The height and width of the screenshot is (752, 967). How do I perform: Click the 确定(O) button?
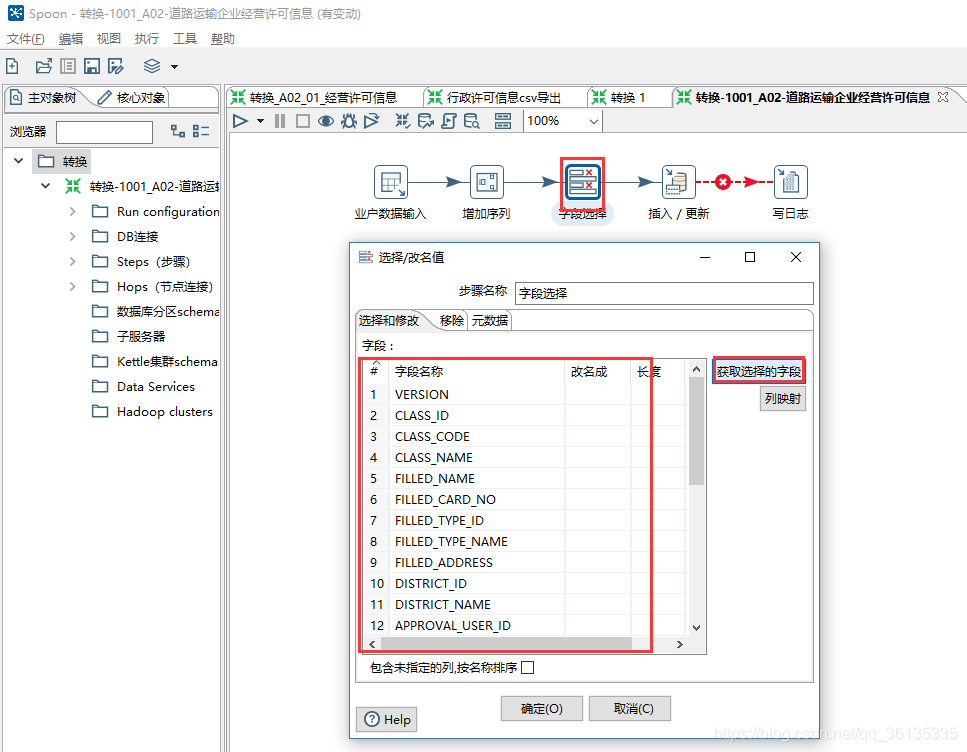pyautogui.click(x=541, y=708)
